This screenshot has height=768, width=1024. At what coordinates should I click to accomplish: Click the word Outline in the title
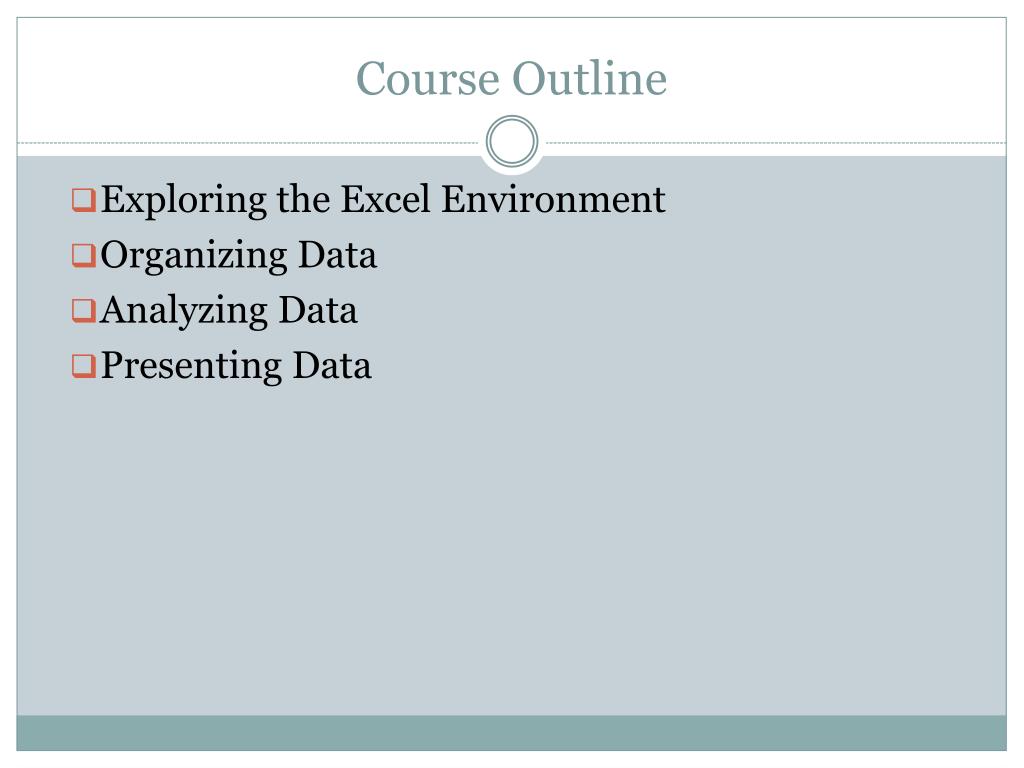tap(590, 78)
